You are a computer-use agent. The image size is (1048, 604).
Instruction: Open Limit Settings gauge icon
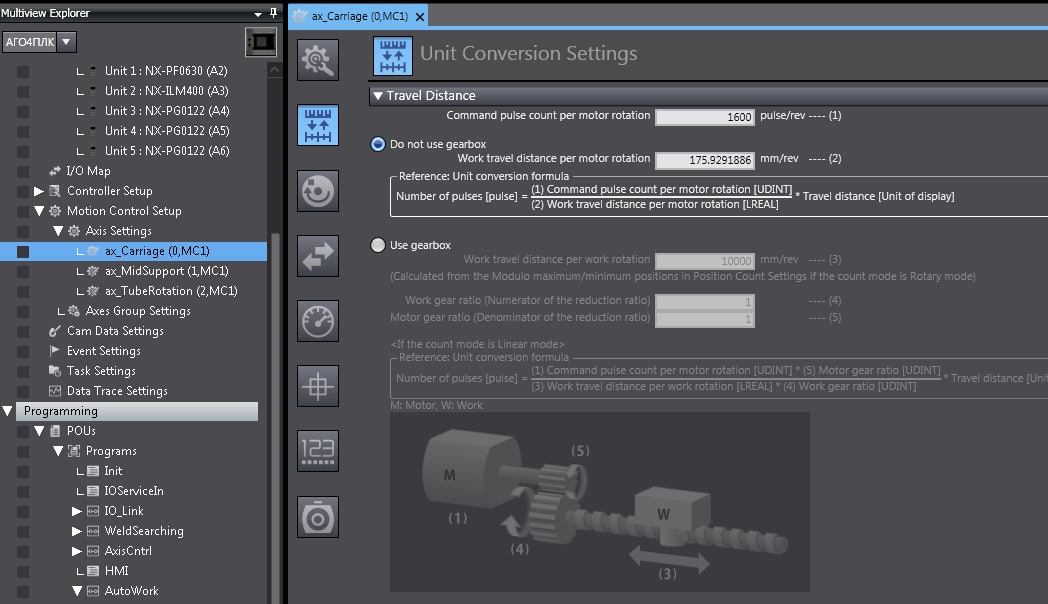(x=317, y=321)
